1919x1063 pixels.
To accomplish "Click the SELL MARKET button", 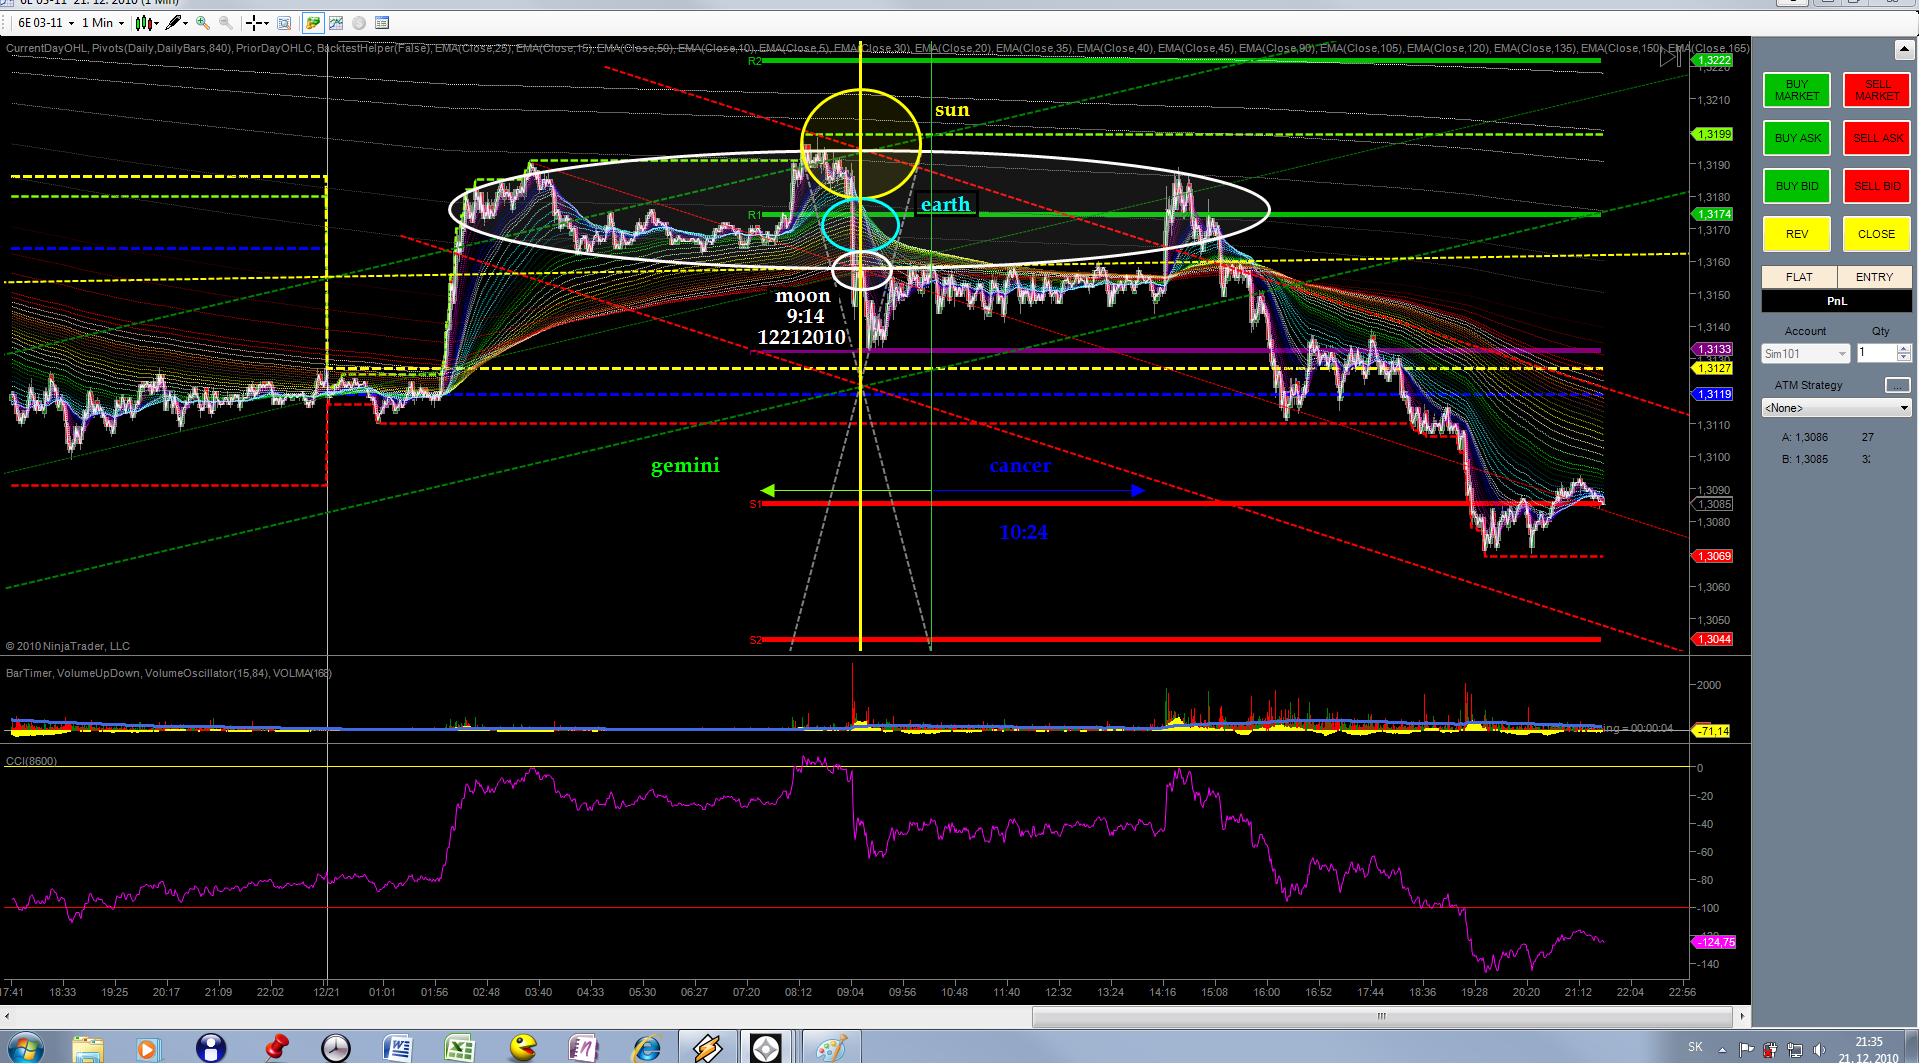I will pyautogui.click(x=1877, y=90).
